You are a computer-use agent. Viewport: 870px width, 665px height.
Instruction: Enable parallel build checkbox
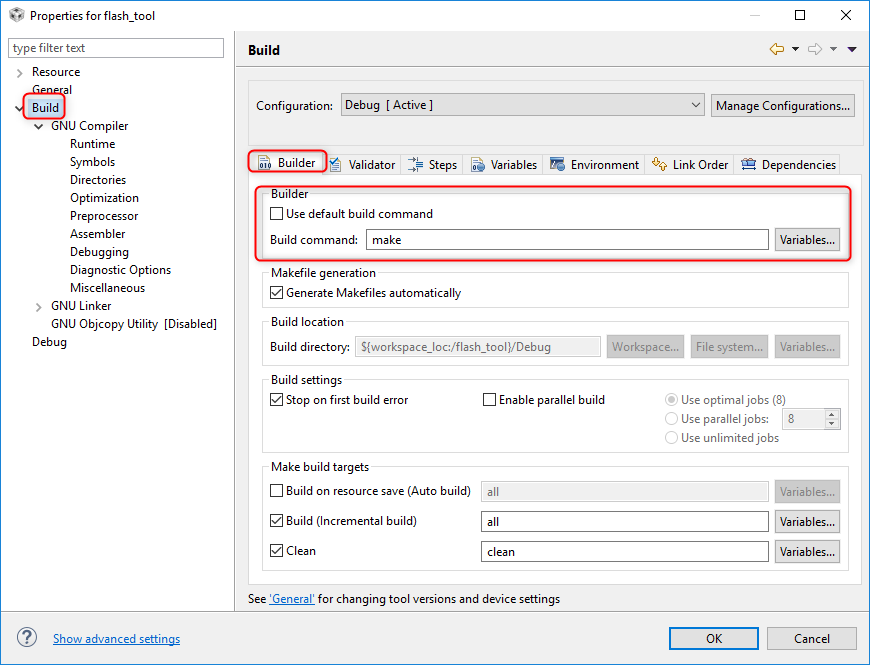coord(490,400)
